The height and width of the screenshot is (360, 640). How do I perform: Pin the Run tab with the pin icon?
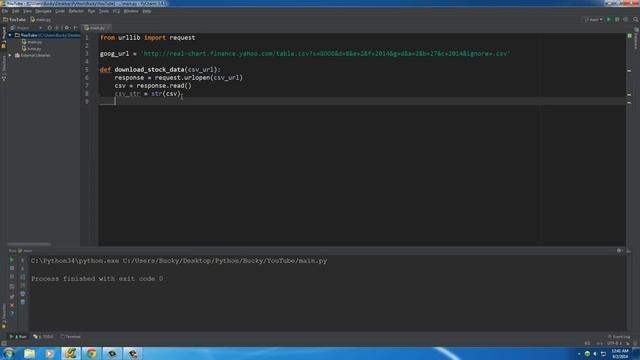pyautogui.click(x=12, y=297)
